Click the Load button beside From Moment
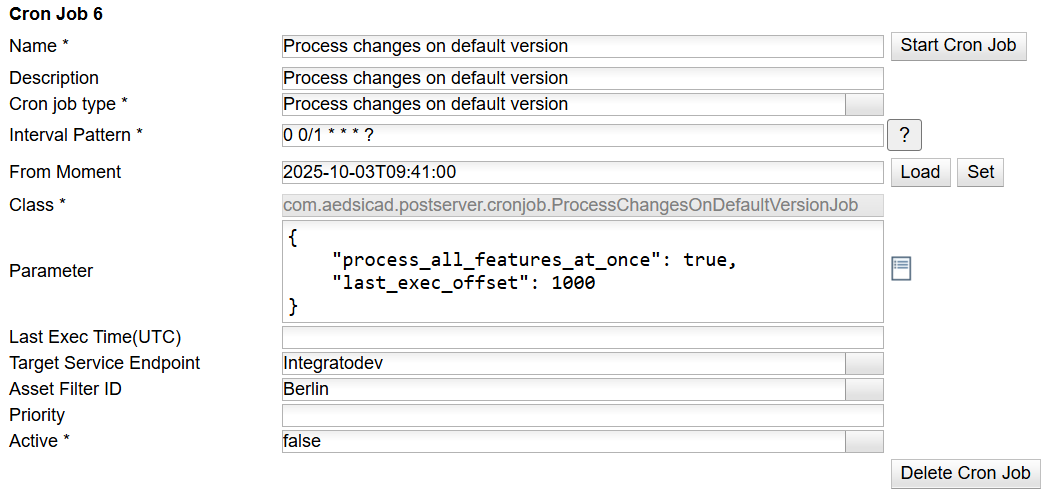 920,172
